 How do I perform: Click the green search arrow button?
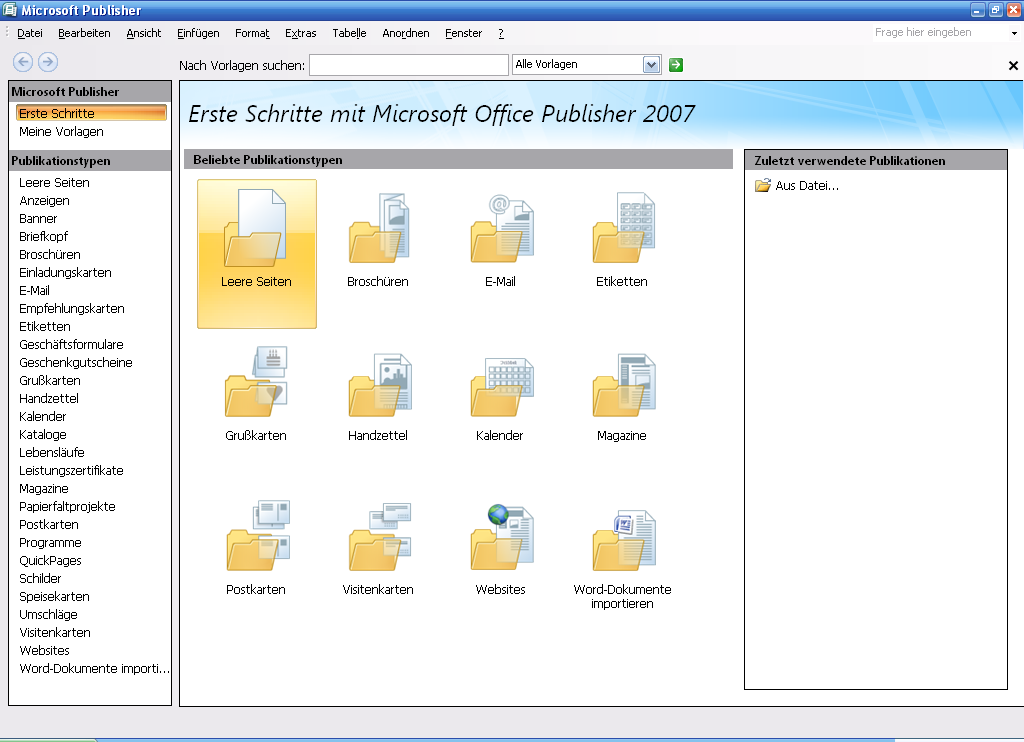click(x=677, y=65)
